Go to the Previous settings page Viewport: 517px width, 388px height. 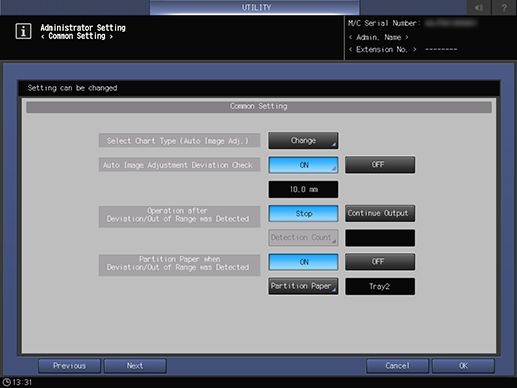tap(69, 366)
